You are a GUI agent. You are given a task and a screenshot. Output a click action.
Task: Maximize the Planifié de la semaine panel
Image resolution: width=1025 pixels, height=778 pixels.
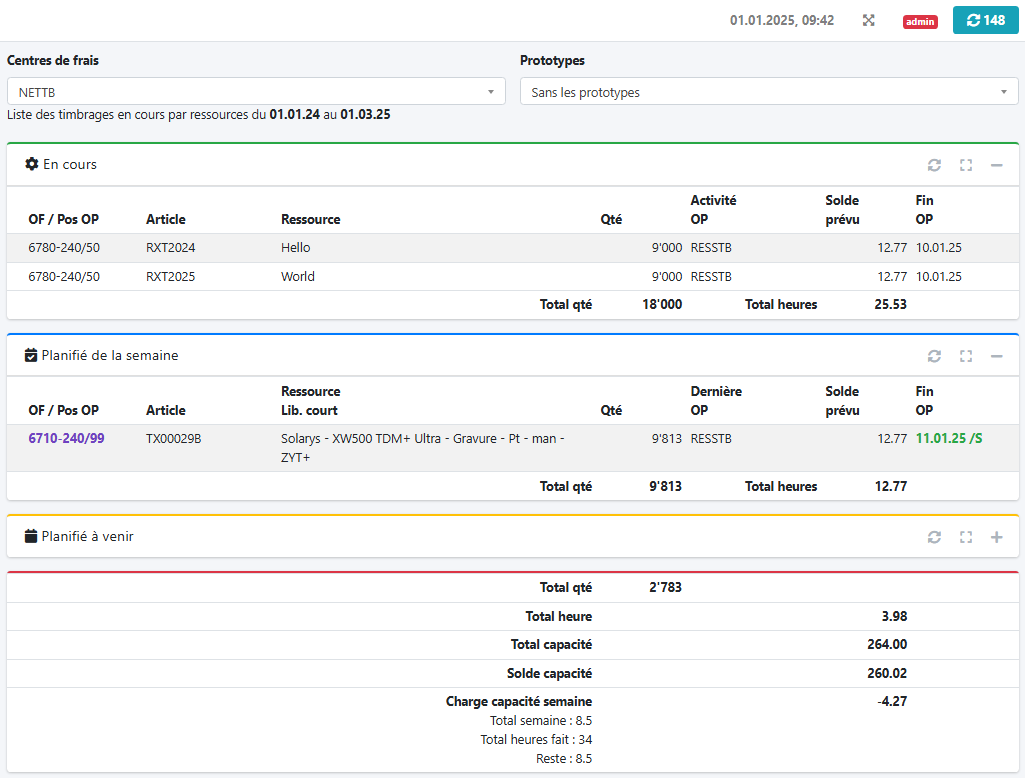tap(966, 356)
